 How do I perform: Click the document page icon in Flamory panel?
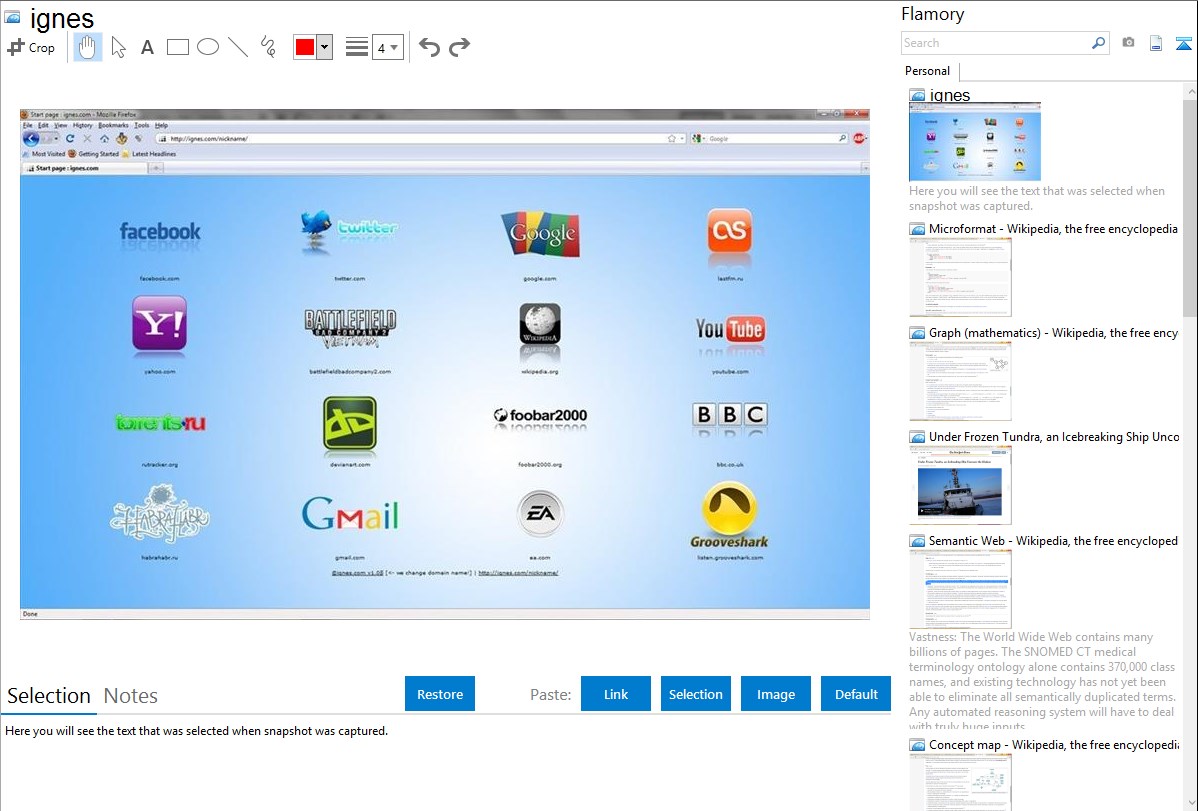[1156, 43]
